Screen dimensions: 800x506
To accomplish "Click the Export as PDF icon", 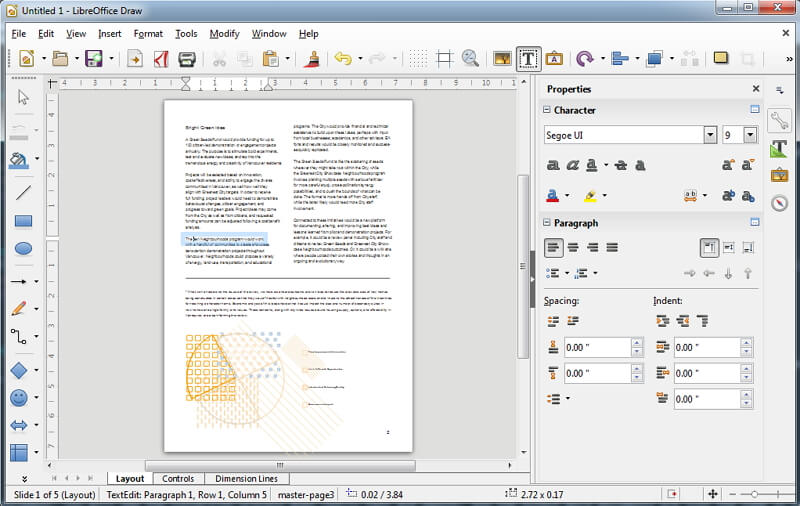I will point(160,59).
